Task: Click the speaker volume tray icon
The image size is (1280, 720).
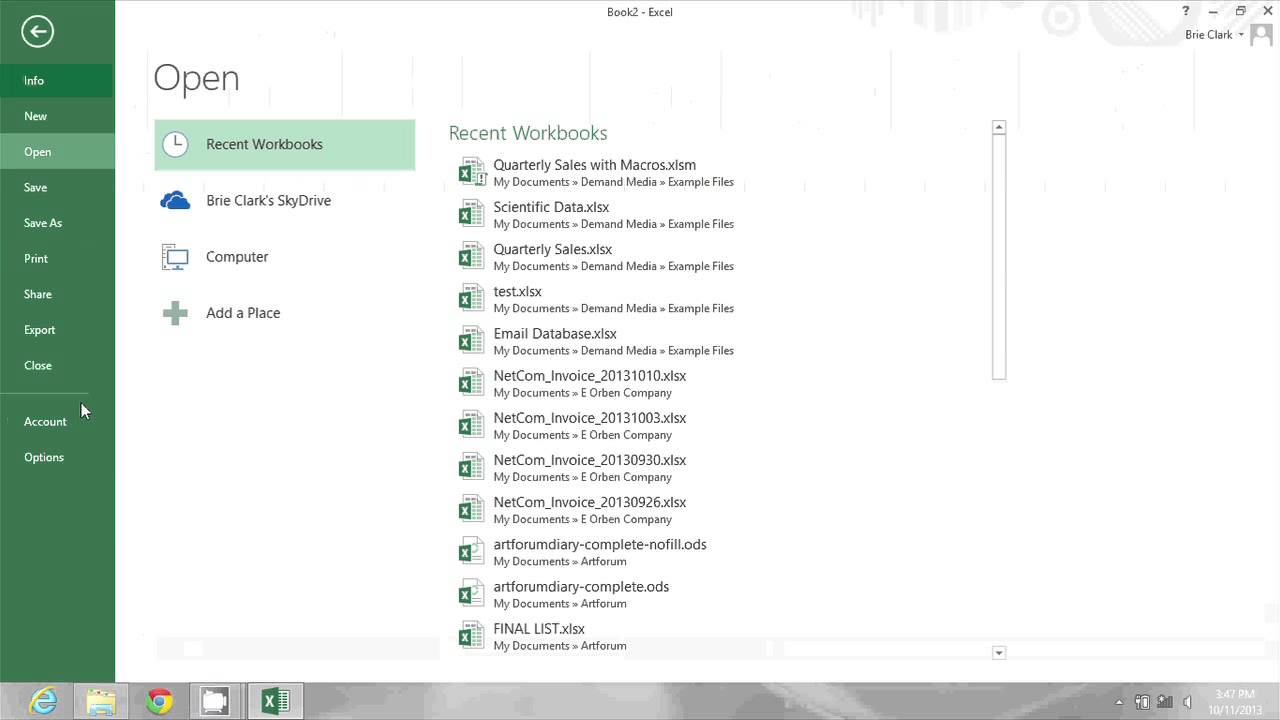Action: [x=1187, y=702]
